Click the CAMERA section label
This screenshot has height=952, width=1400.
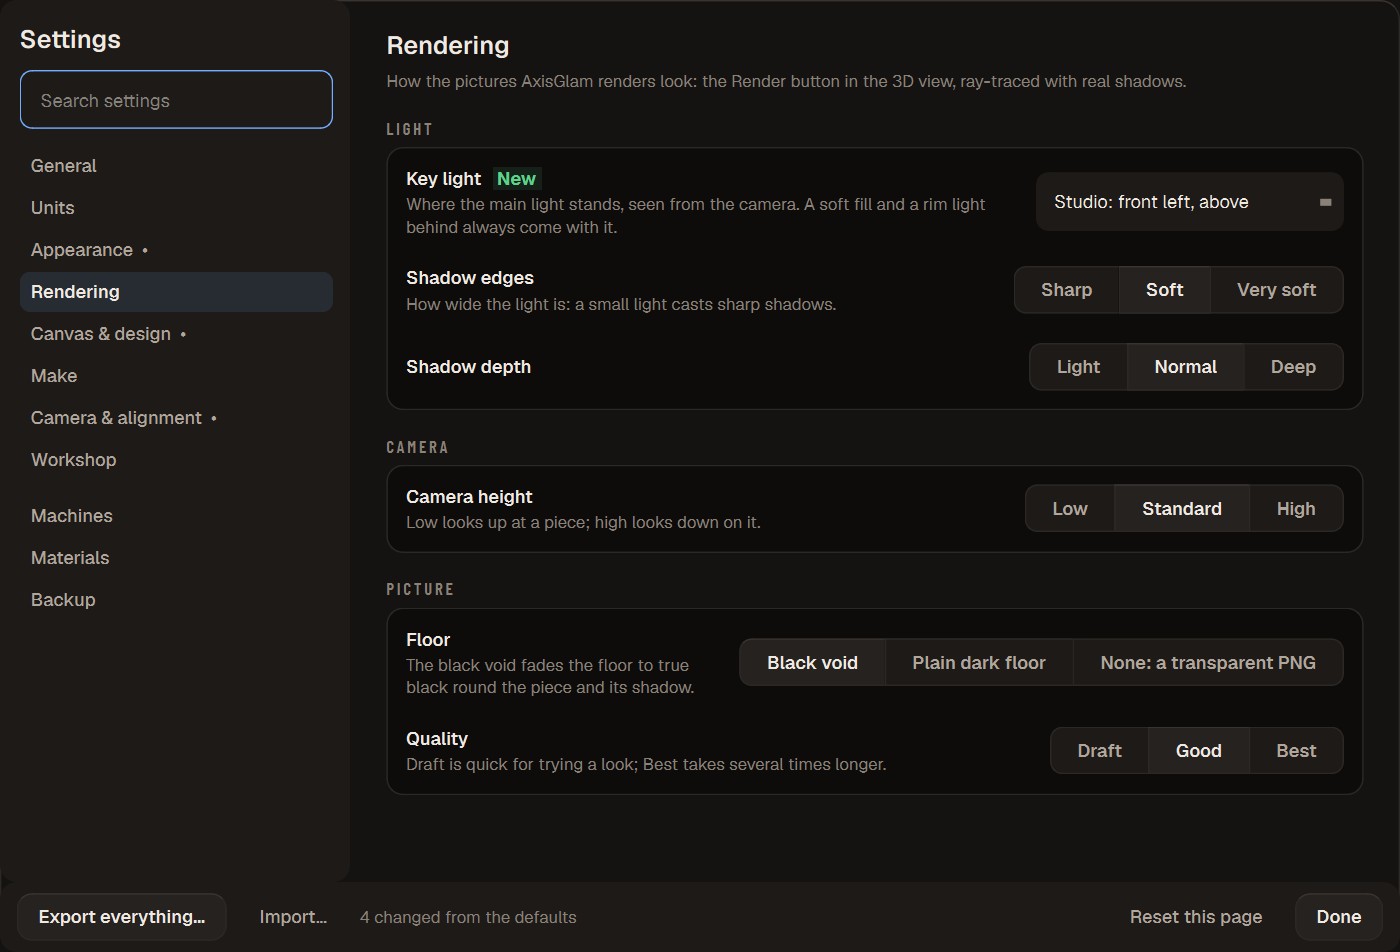point(417,447)
